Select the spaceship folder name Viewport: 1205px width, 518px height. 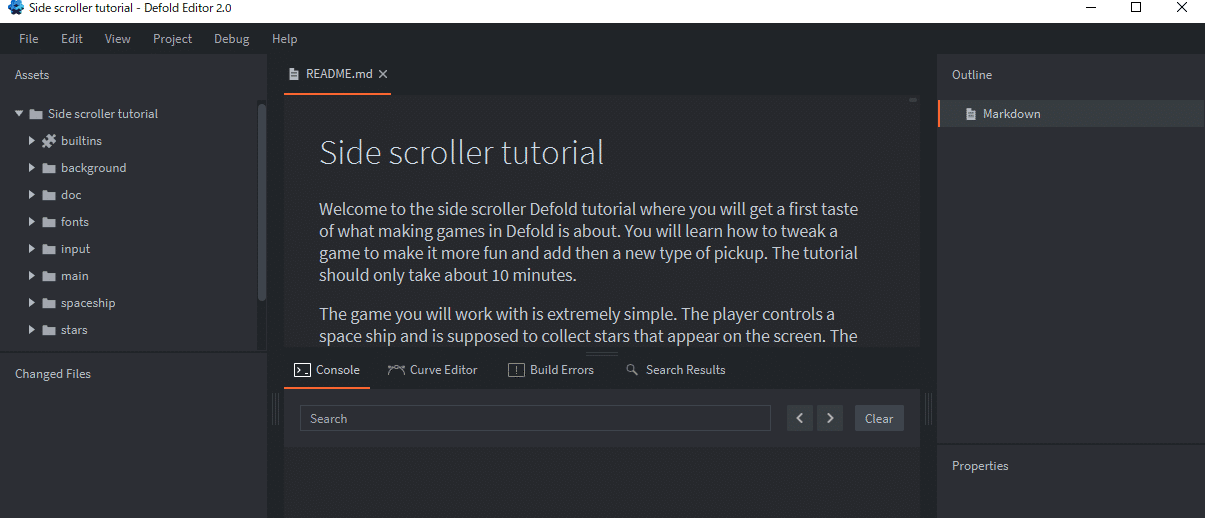(88, 303)
